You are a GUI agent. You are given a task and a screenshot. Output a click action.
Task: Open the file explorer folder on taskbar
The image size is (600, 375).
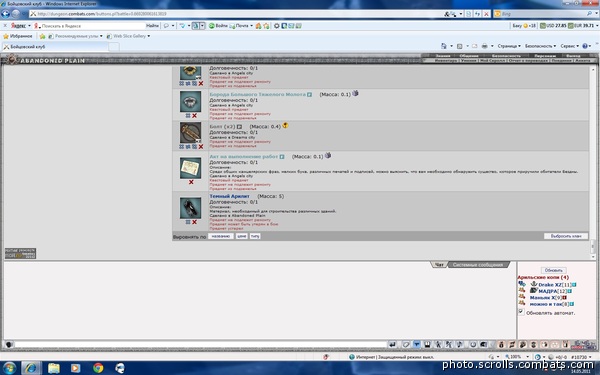(54, 368)
